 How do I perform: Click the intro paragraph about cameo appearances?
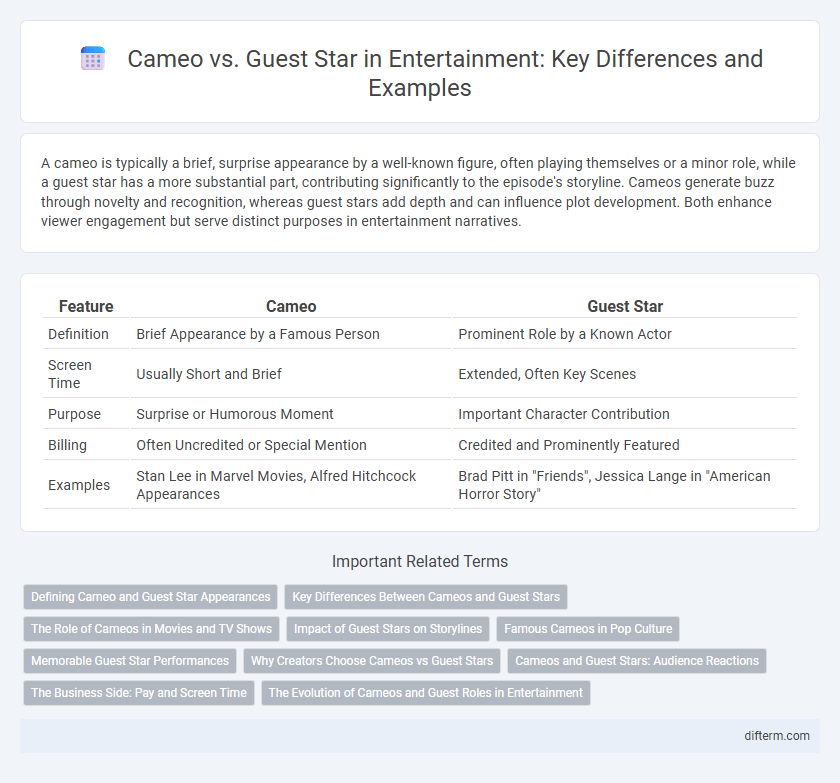point(418,192)
